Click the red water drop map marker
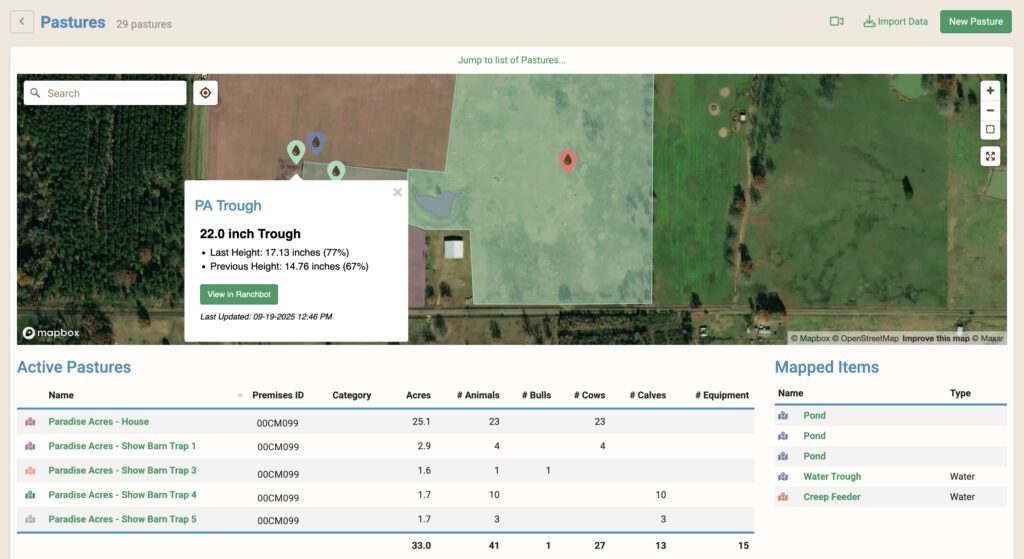The height and width of the screenshot is (559, 1024). point(567,160)
